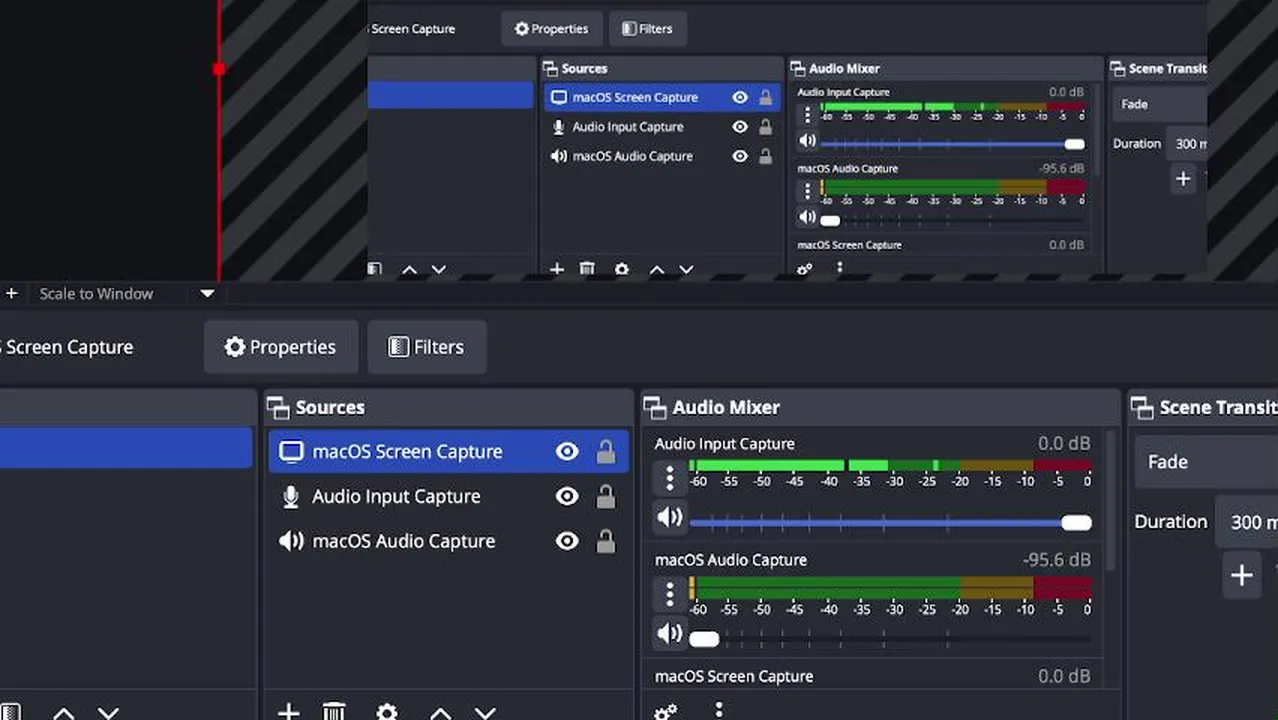Open source properties gear icon in Sources toolbar

(x=387, y=712)
